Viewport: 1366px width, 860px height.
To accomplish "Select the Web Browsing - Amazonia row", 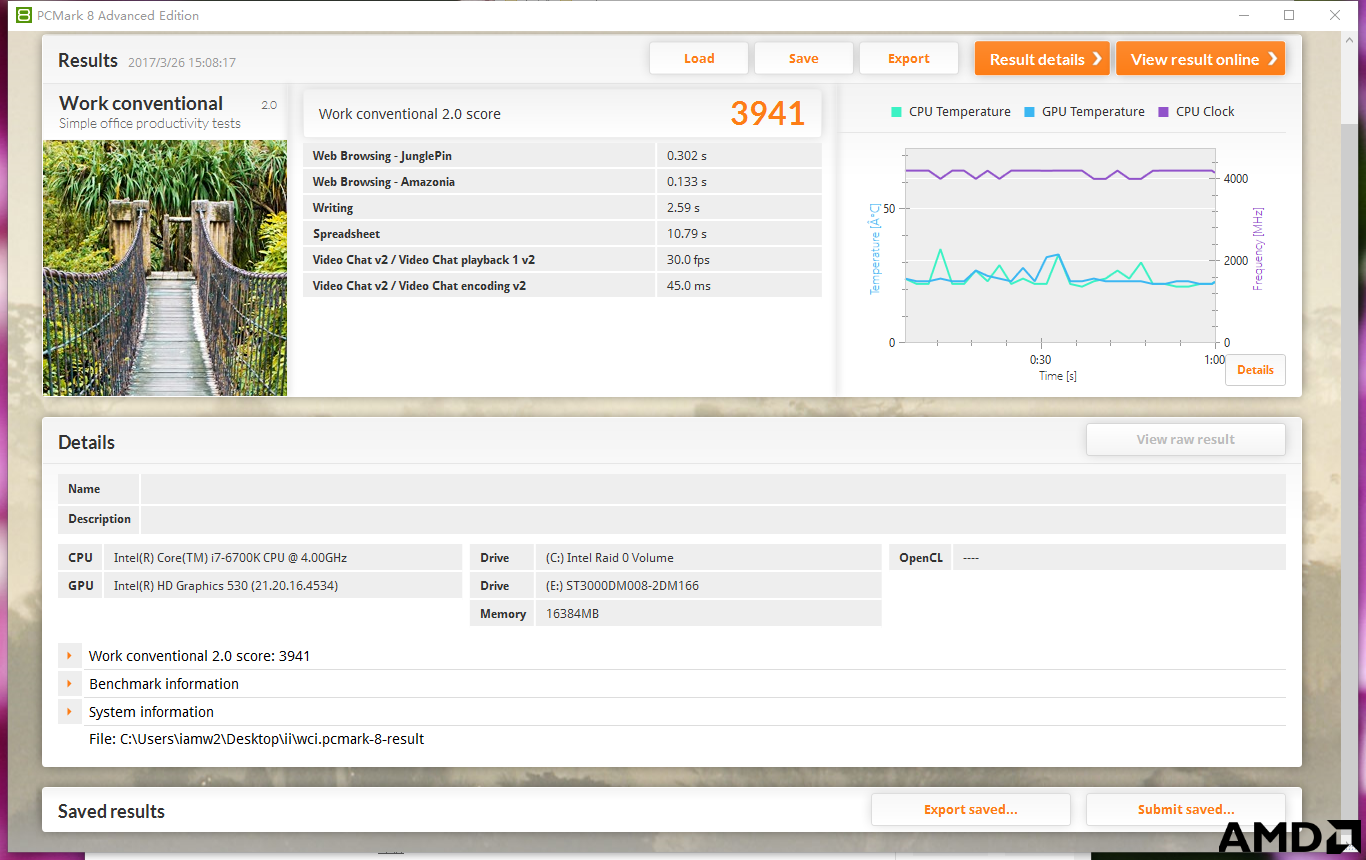I will (x=562, y=182).
